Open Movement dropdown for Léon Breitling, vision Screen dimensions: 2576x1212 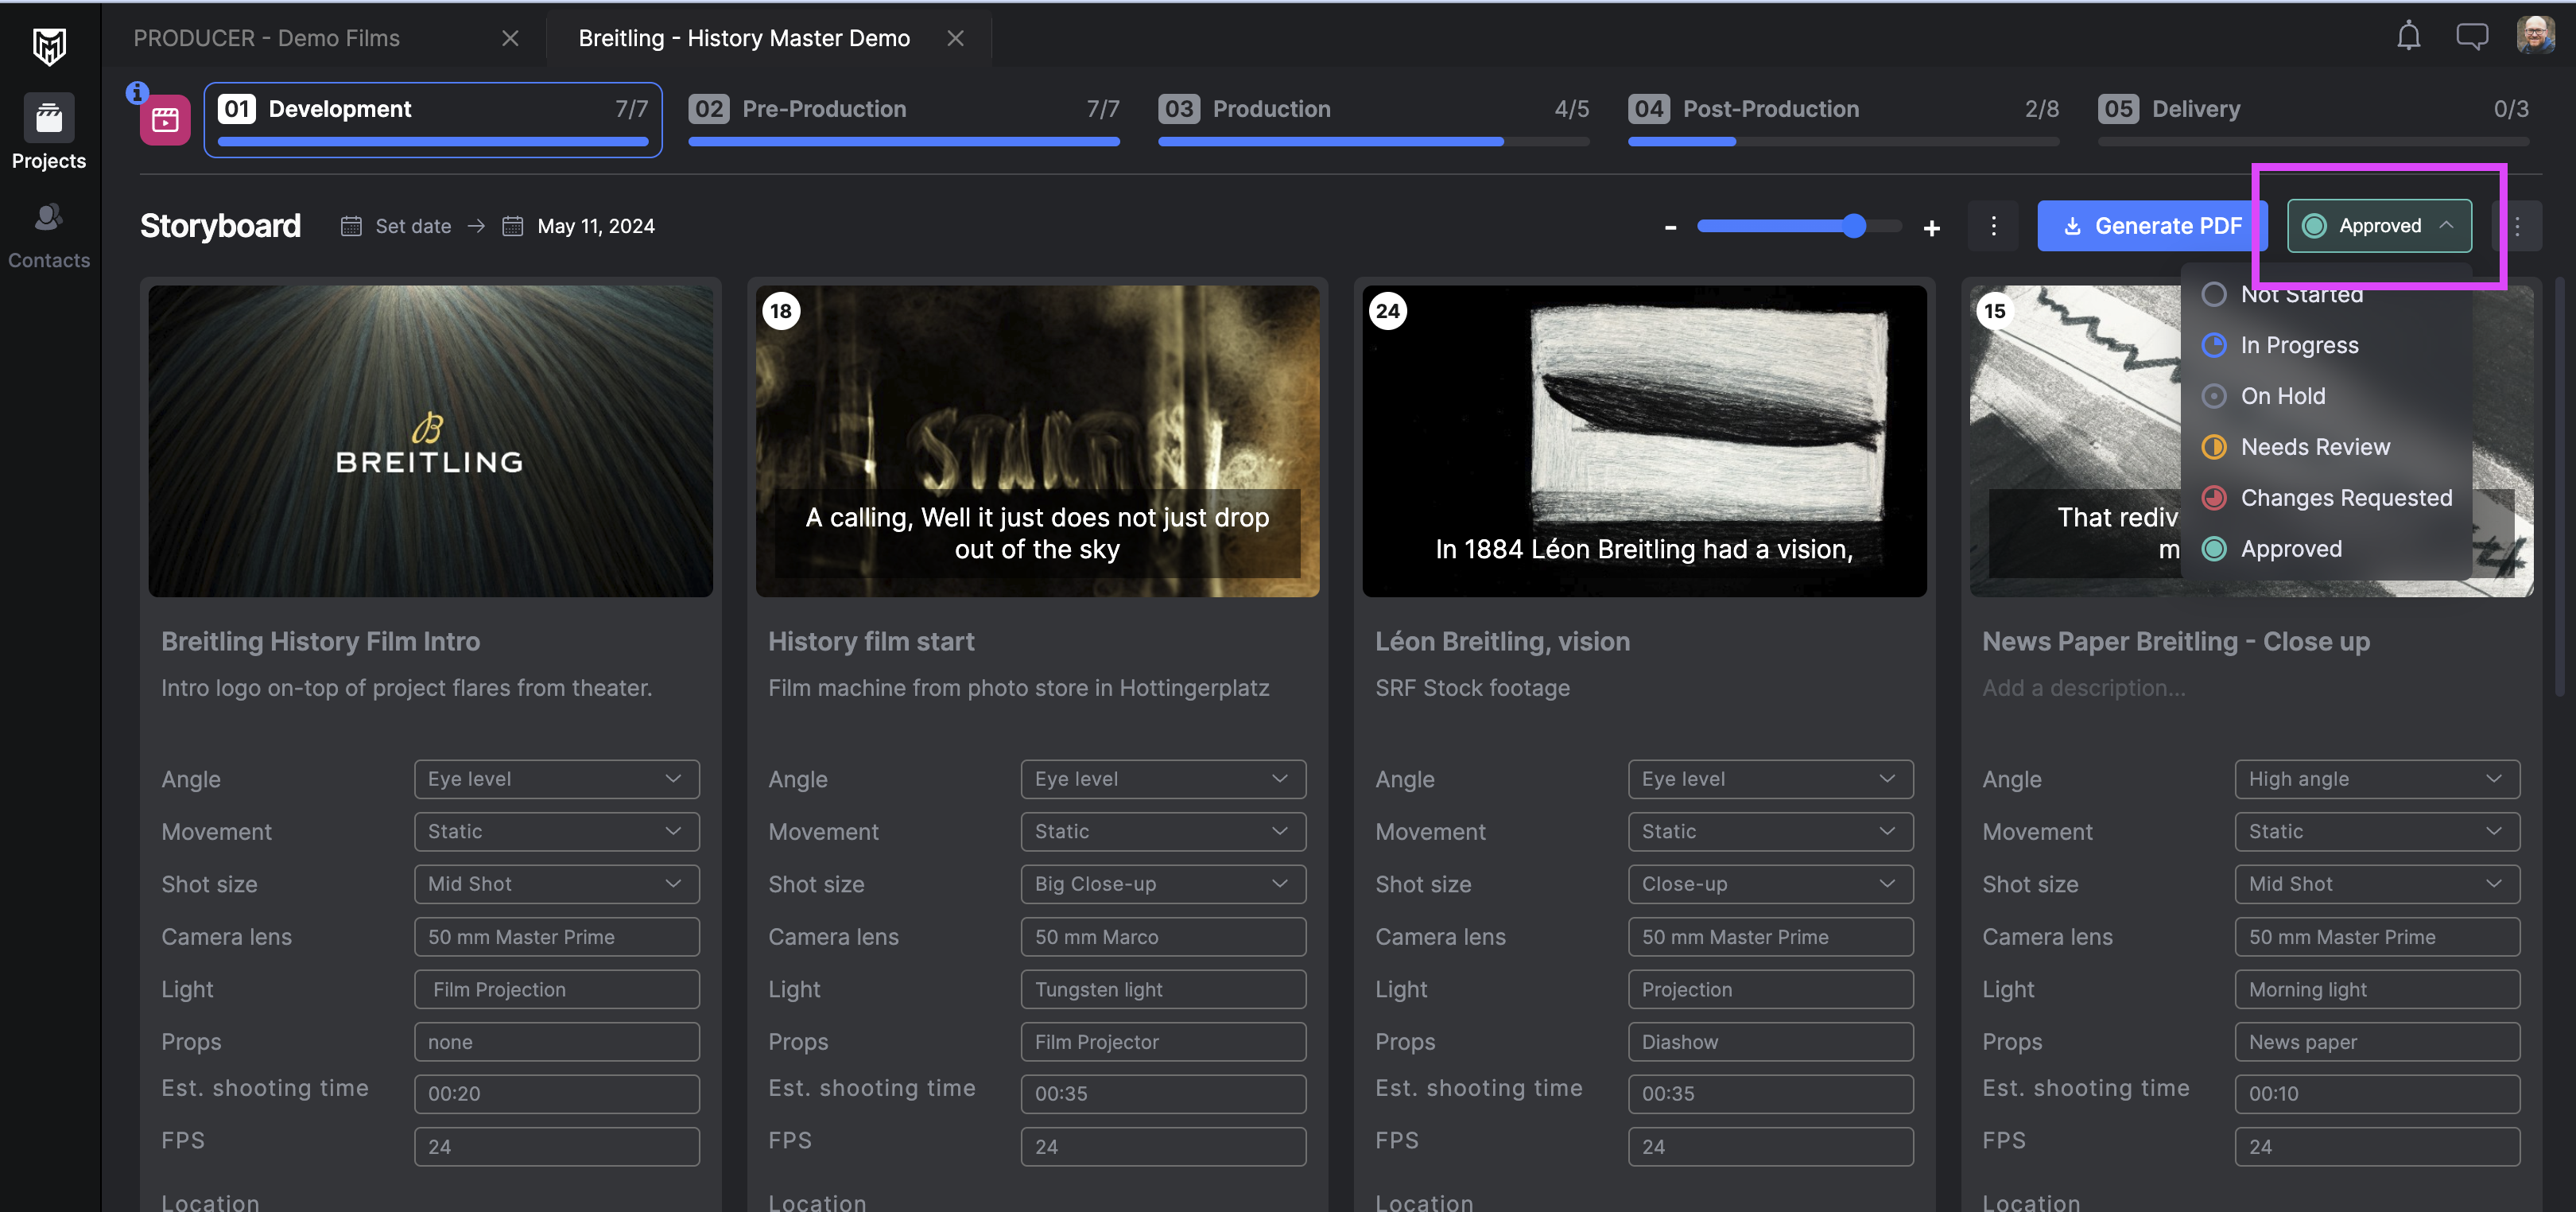1770,832
